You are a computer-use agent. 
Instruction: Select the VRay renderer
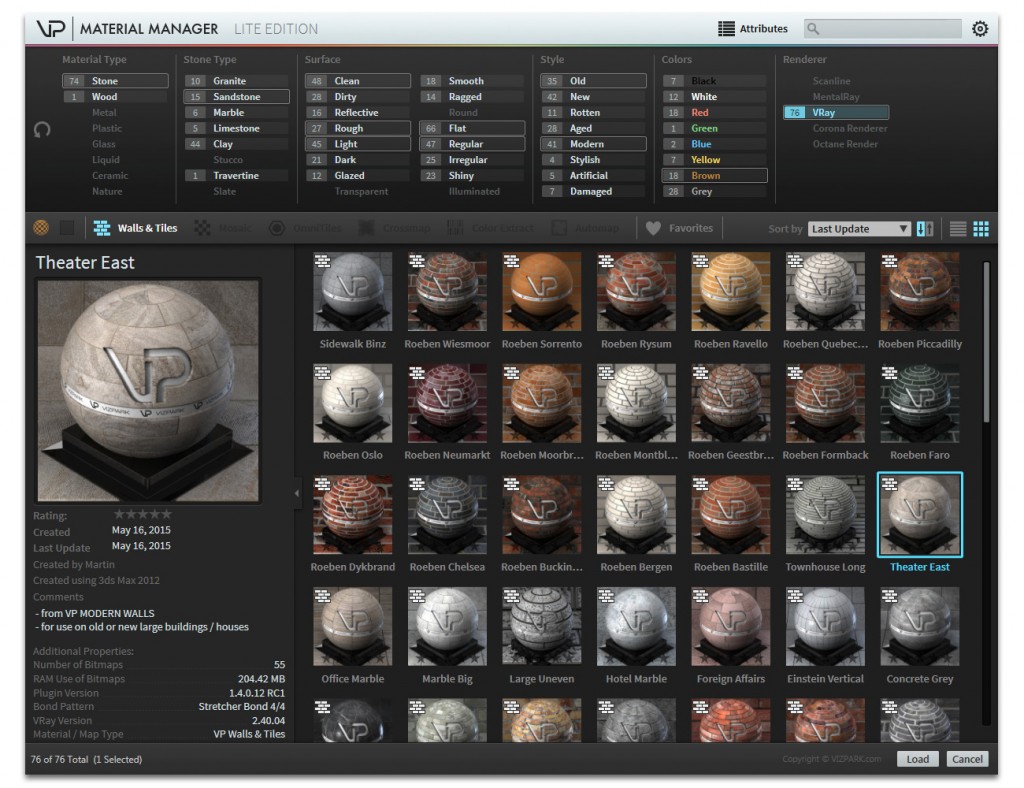(835, 112)
